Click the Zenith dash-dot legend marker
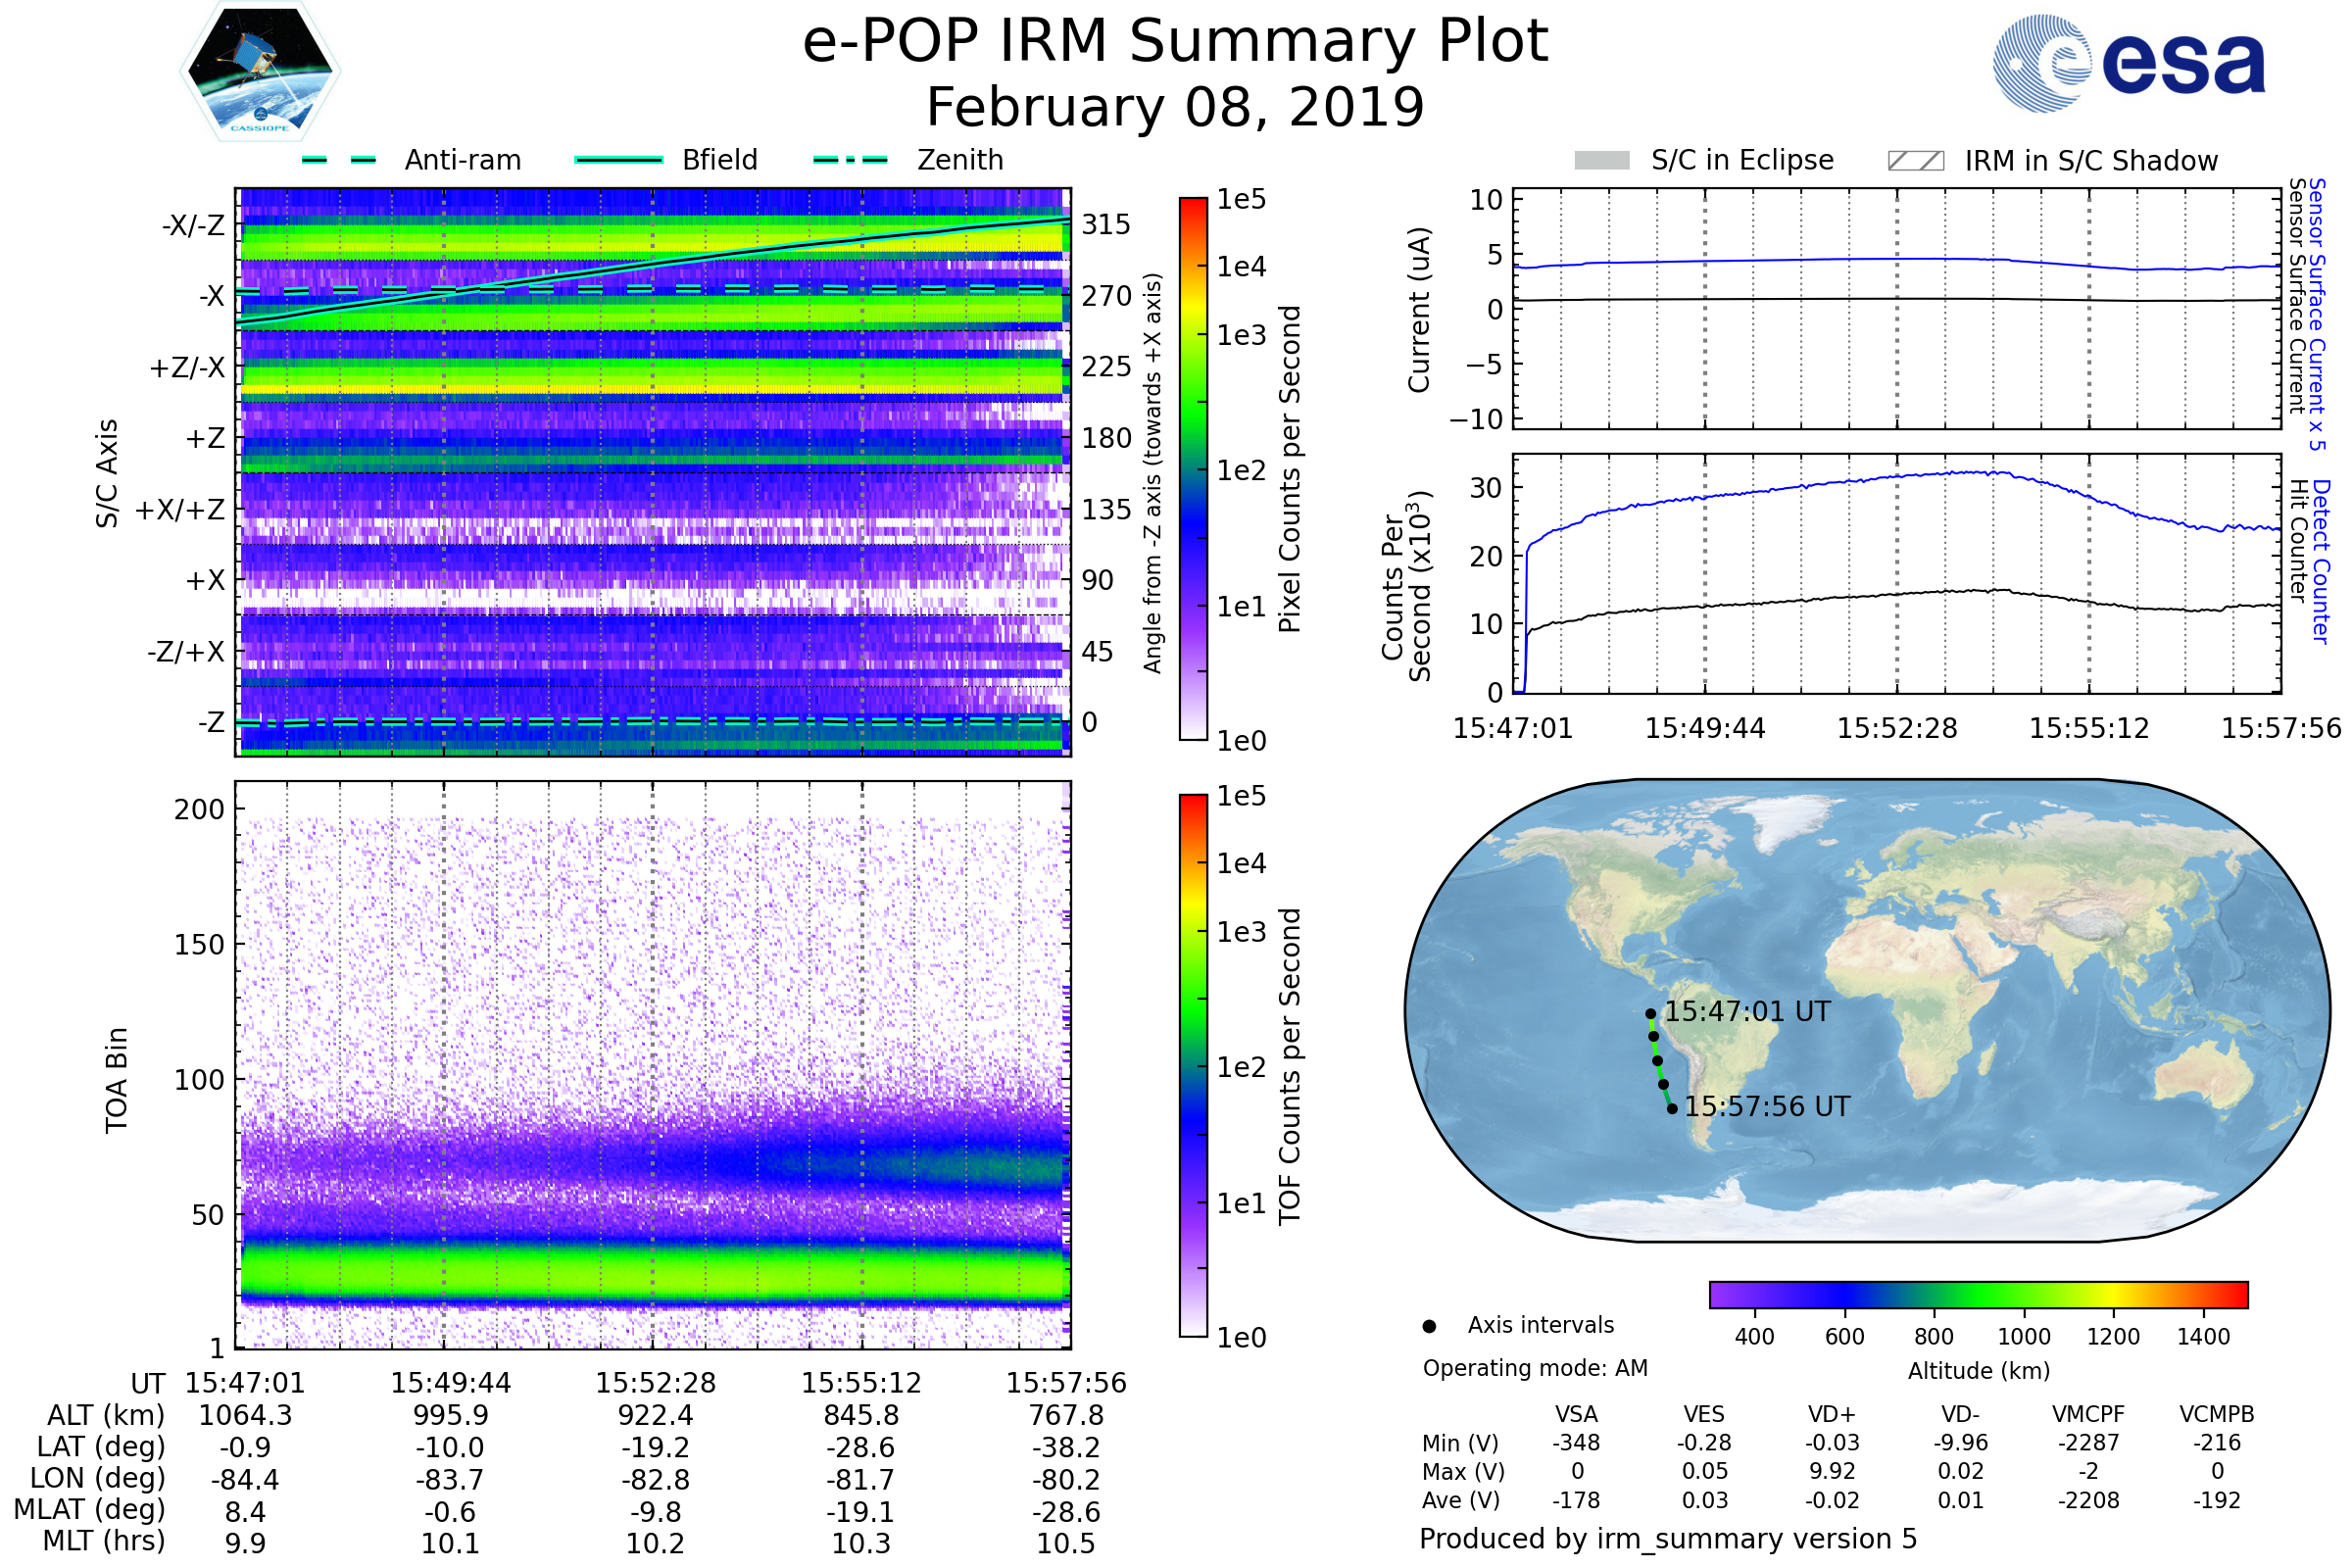Image resolution: width=2352 pixels, height=1568 pixels. pos(850,160)
